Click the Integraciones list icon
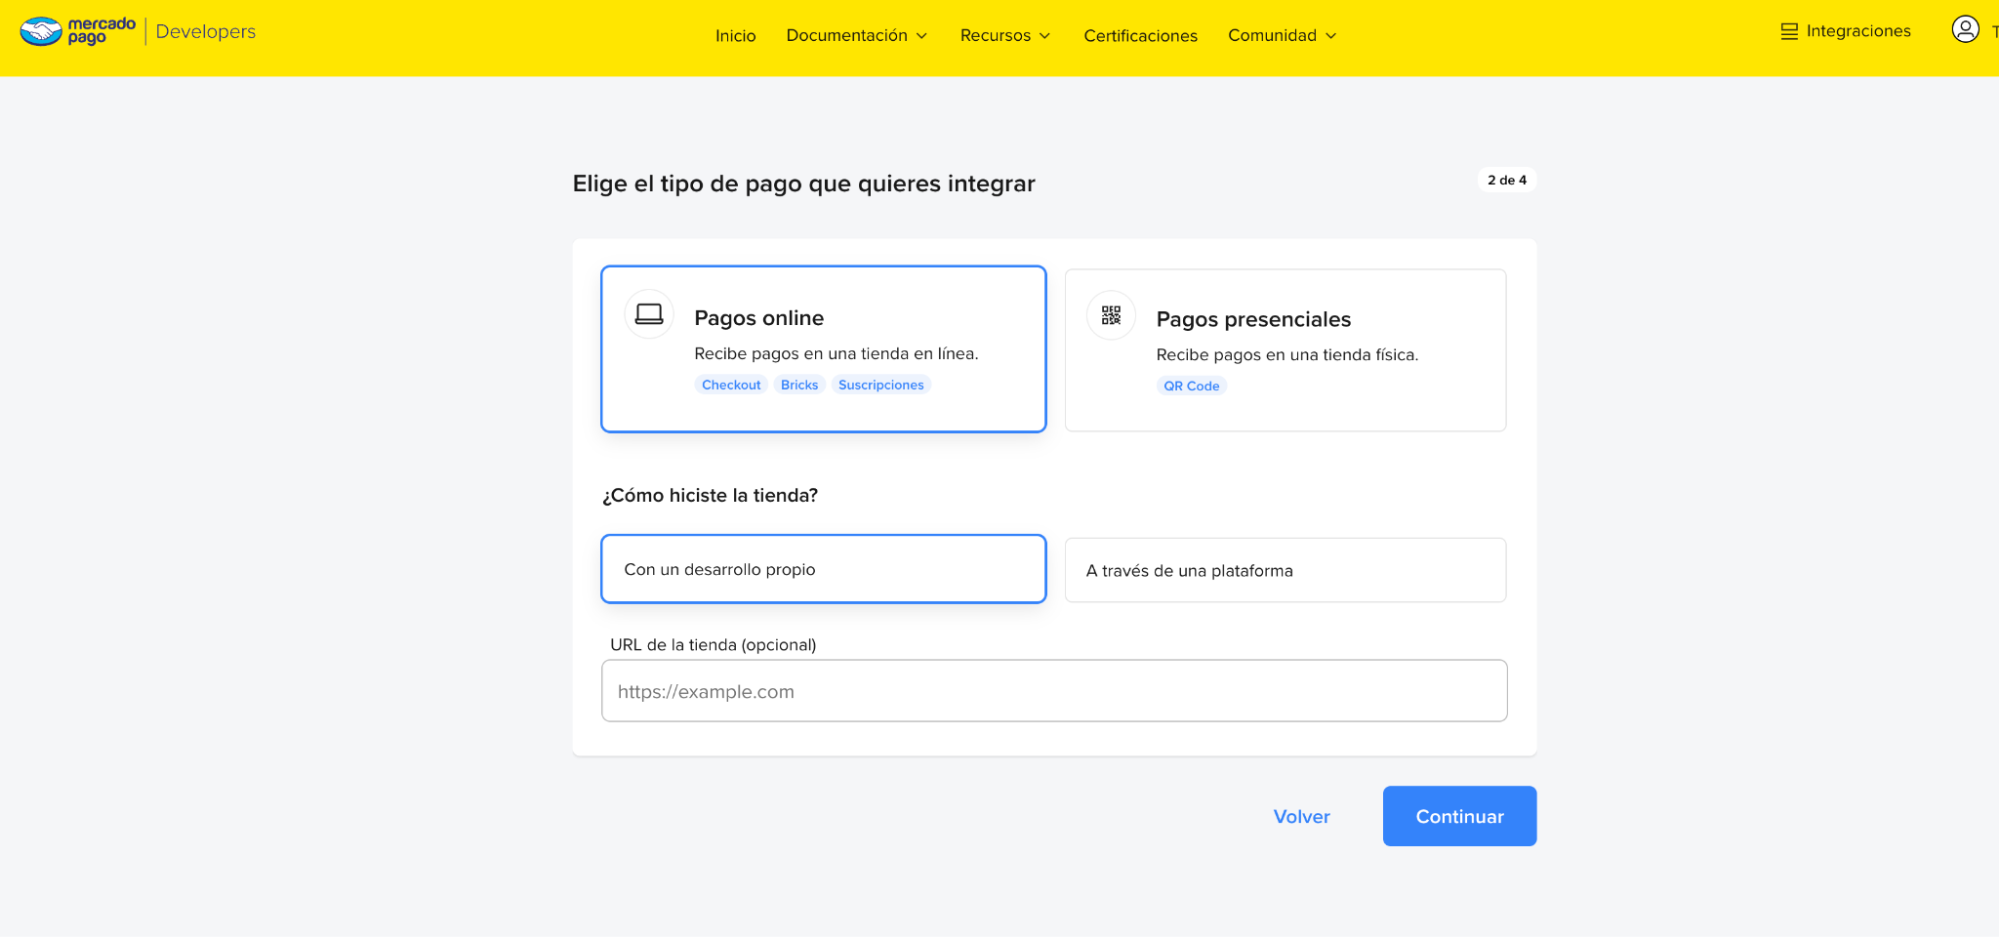The width and height of the screenshot is (1999, 939). tap(1789, 31)
